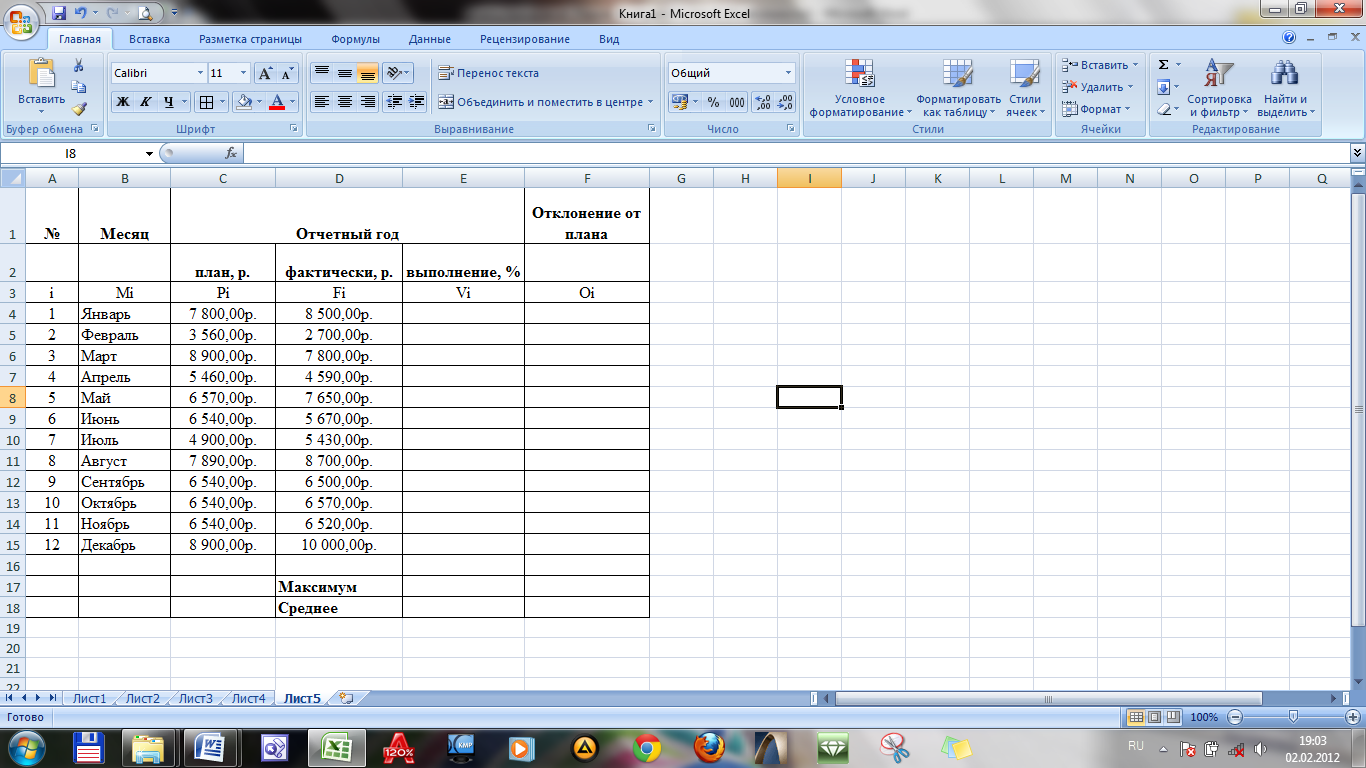This screenshot has height=768, width=1366.
Task: Click the text orientation icon
Action: coord(394,73)
